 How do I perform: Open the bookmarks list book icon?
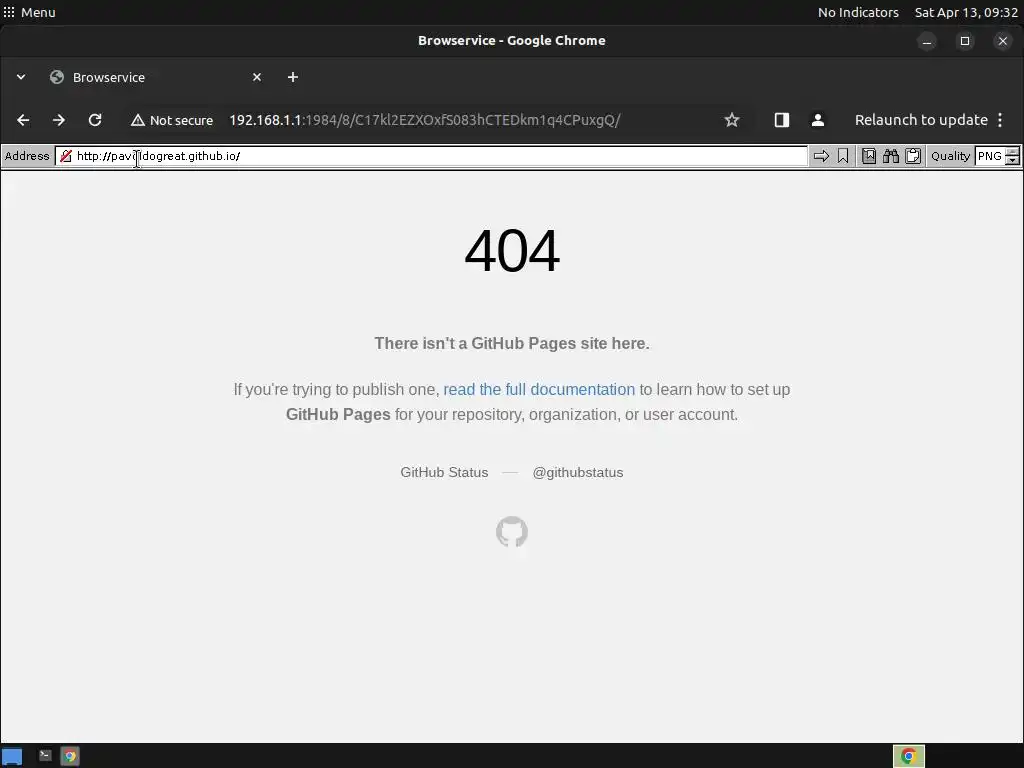tap(869, 156)
